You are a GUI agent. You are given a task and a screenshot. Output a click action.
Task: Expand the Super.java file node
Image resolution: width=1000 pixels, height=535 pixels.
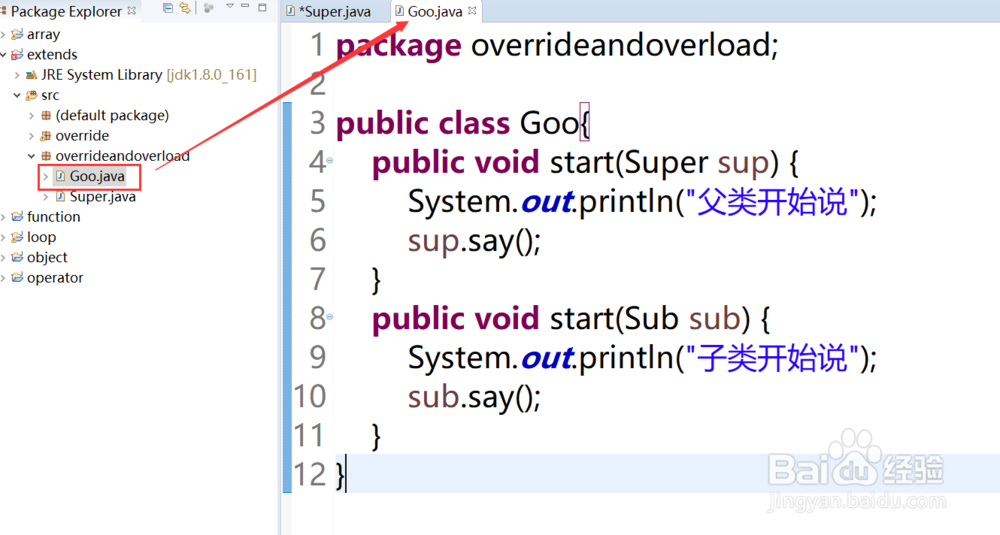coord(45,197)
